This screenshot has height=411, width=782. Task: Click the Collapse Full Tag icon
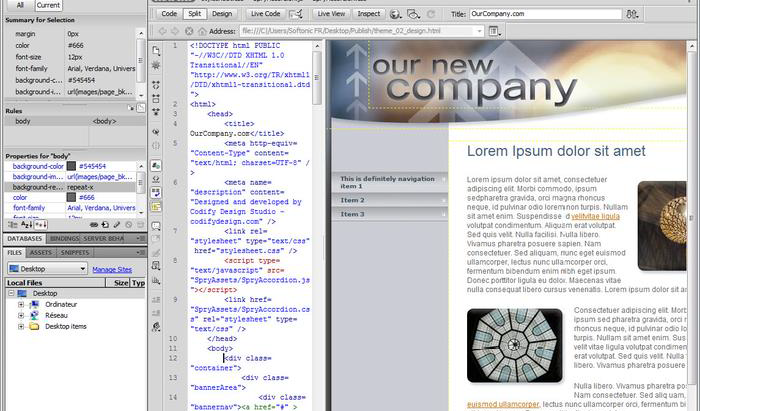[x=156, y=85]
